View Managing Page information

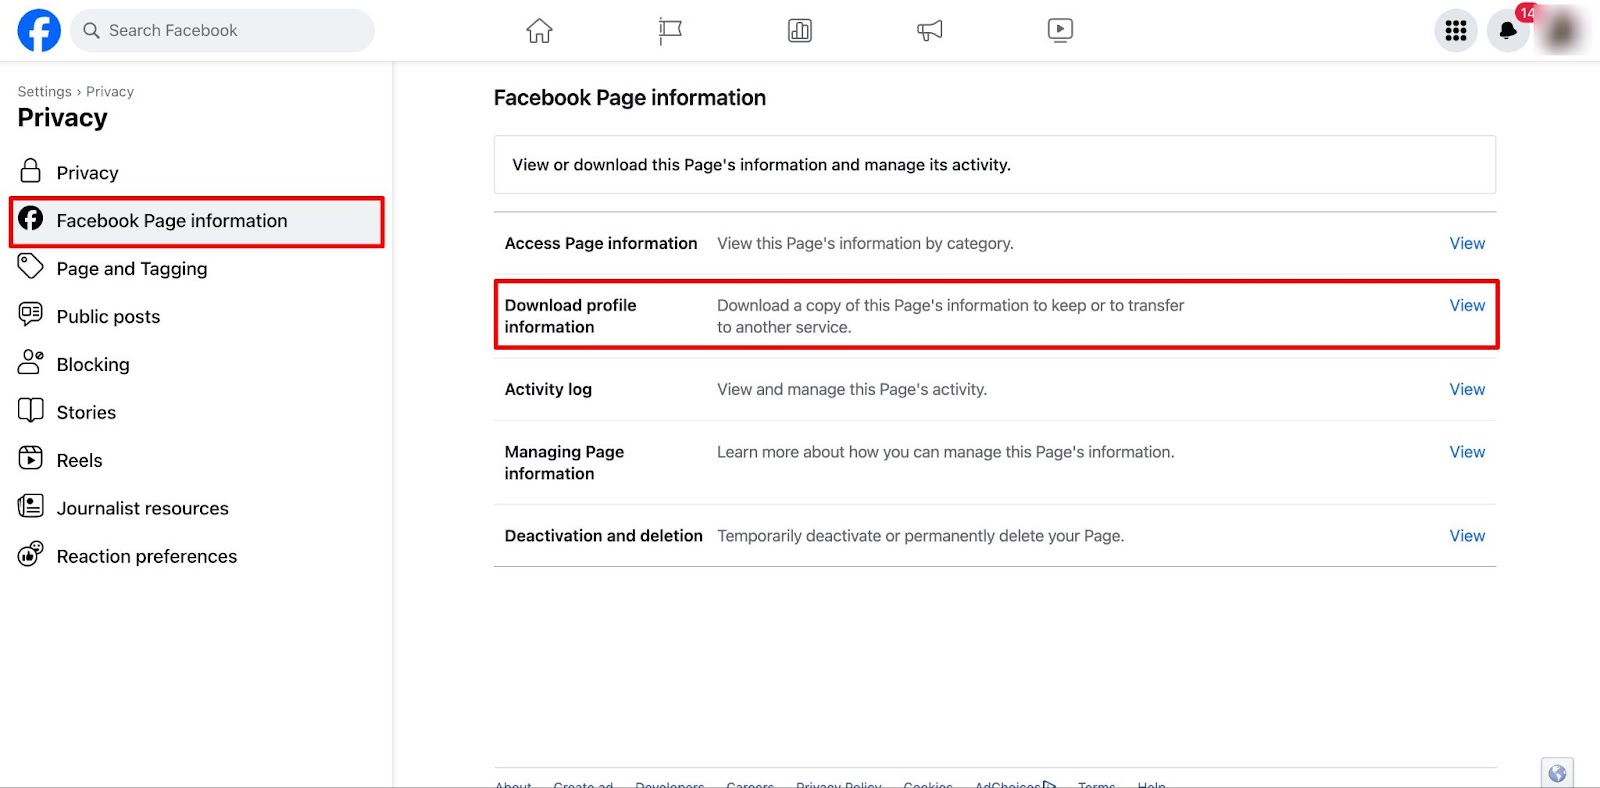pyautogui.click(x=1467, y=452)
